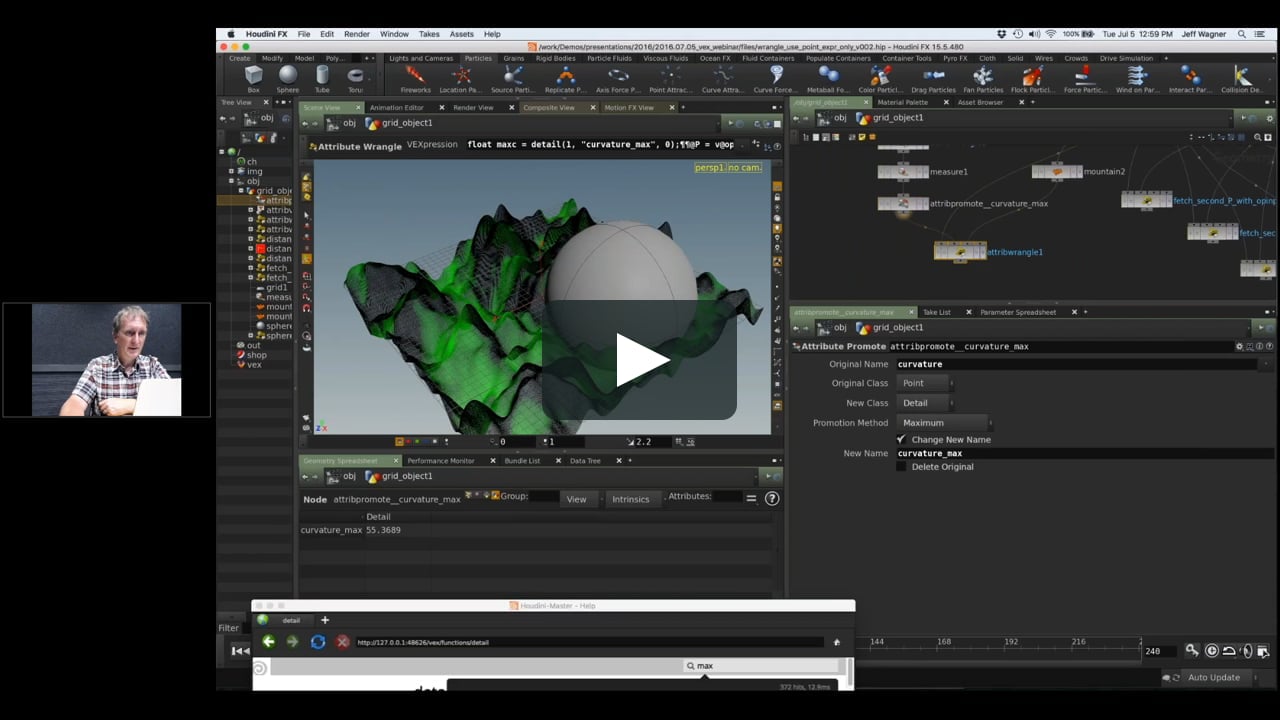The image size is (1280, 720).
Task: Toggle Auto Update mode in status bar
Action: 1213,677
